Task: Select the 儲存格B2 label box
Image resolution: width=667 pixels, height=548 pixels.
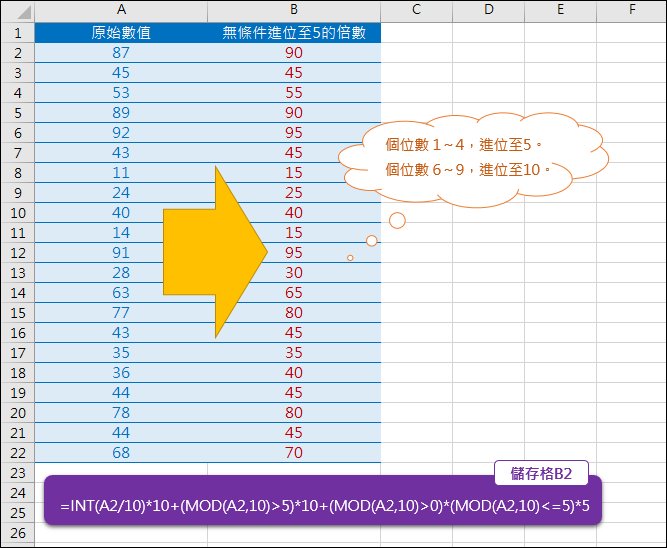Action: coord(542,473)
